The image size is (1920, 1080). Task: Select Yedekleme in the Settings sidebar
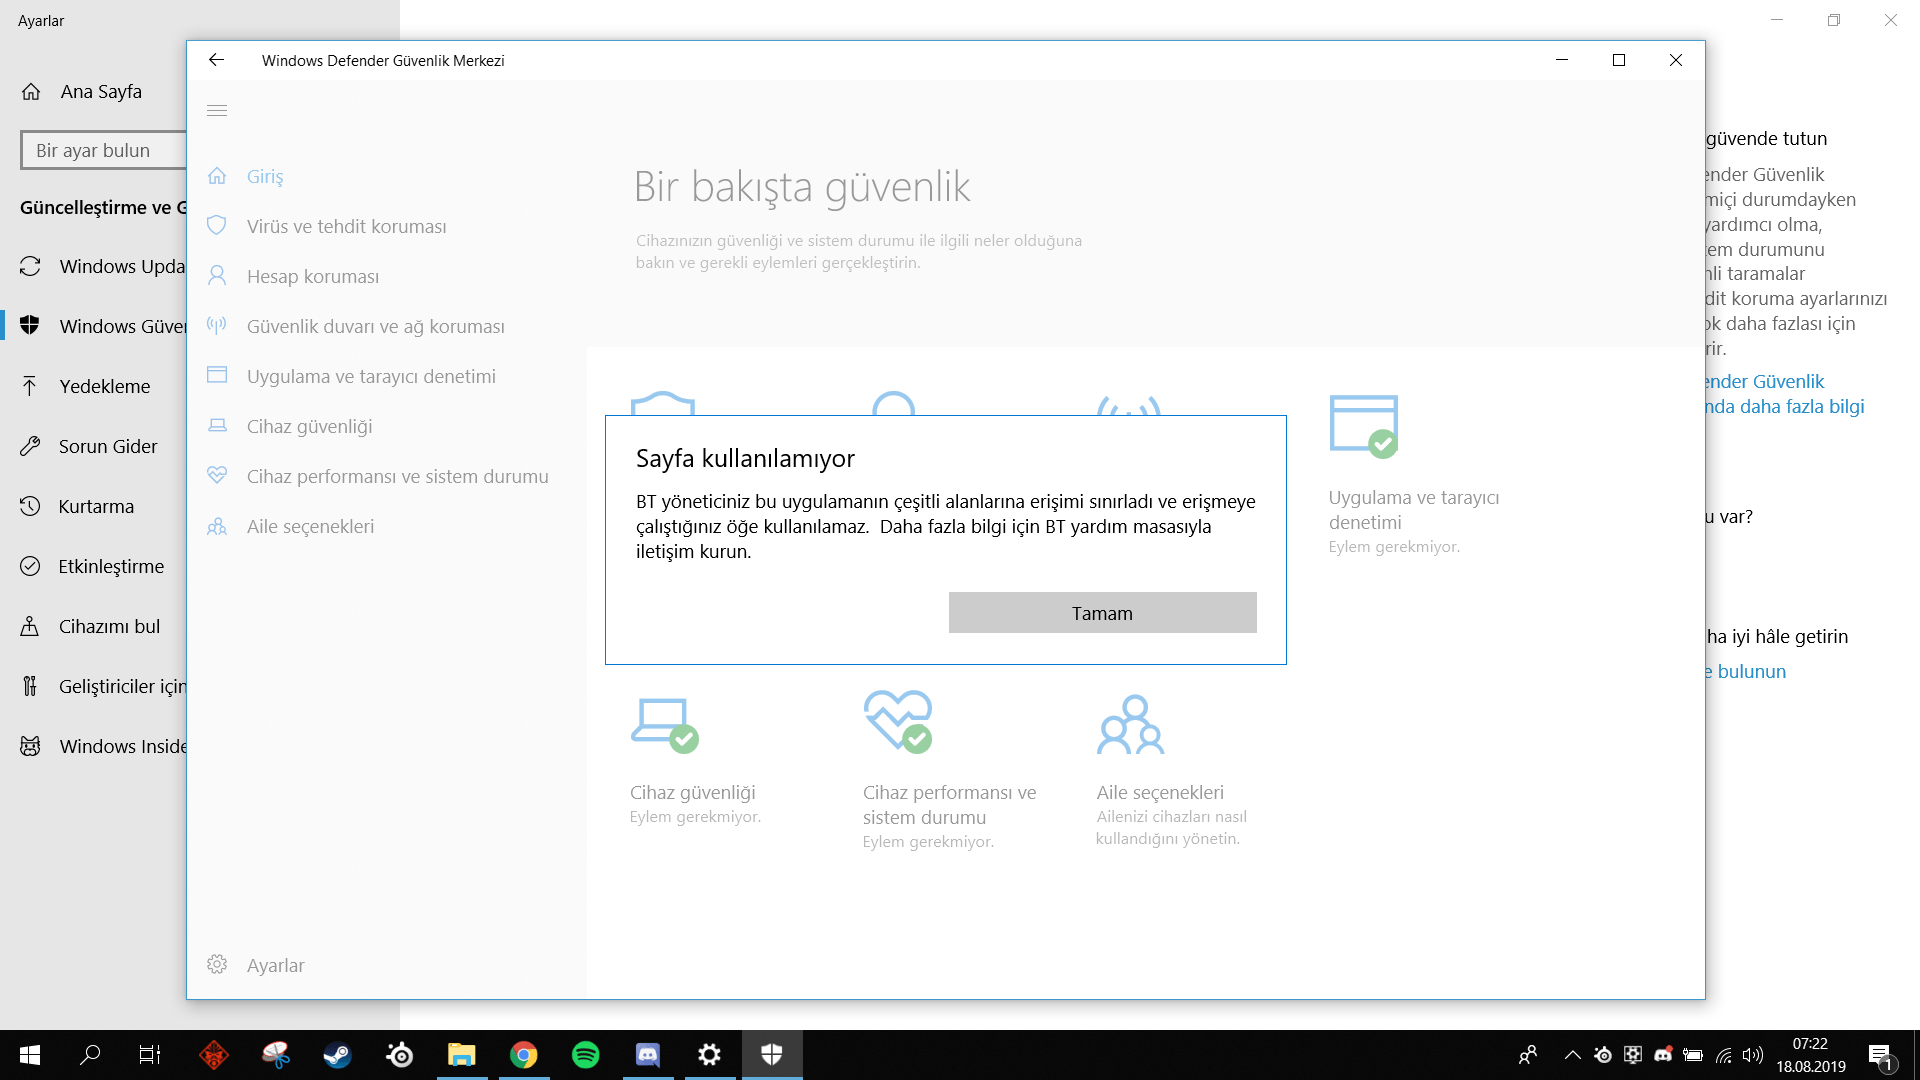[x=104, y=387]
